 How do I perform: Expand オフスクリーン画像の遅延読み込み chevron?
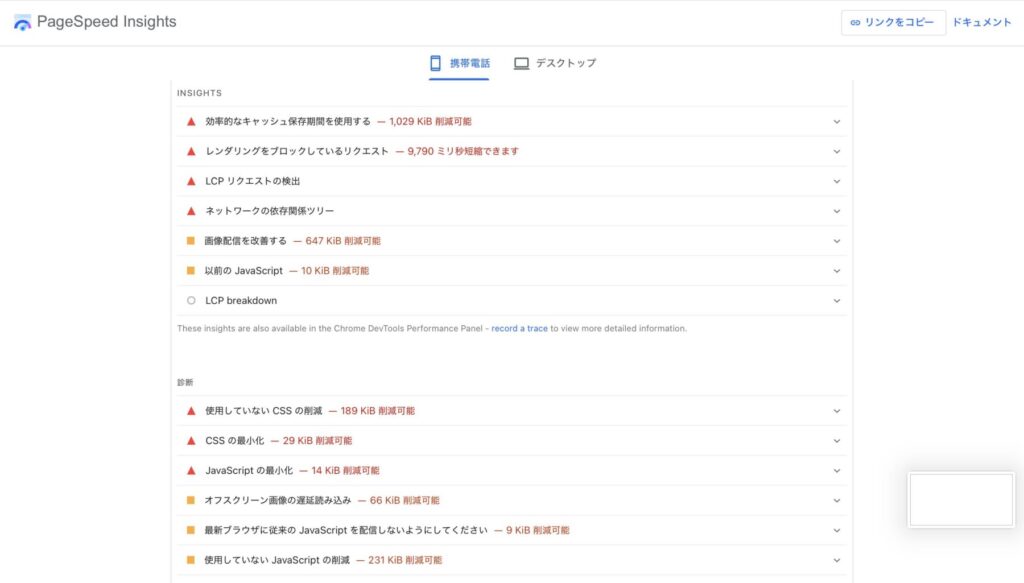[837, 500]
